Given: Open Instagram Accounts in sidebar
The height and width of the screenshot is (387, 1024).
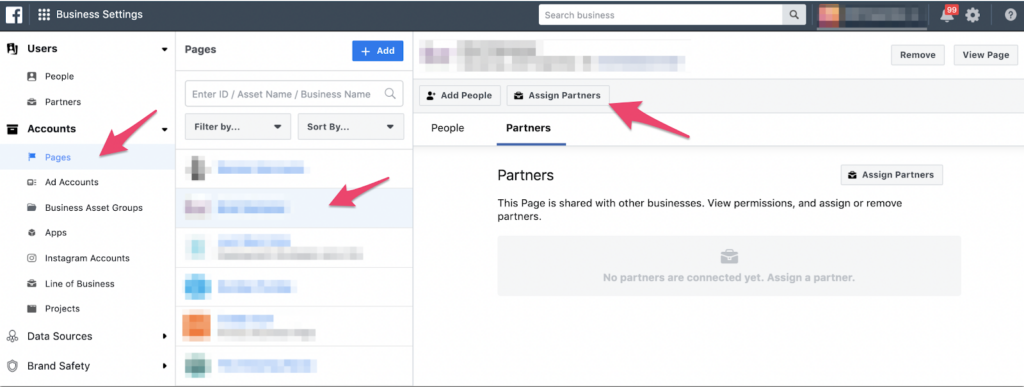Looking at the screenshot, I should (x=87, y=258).
